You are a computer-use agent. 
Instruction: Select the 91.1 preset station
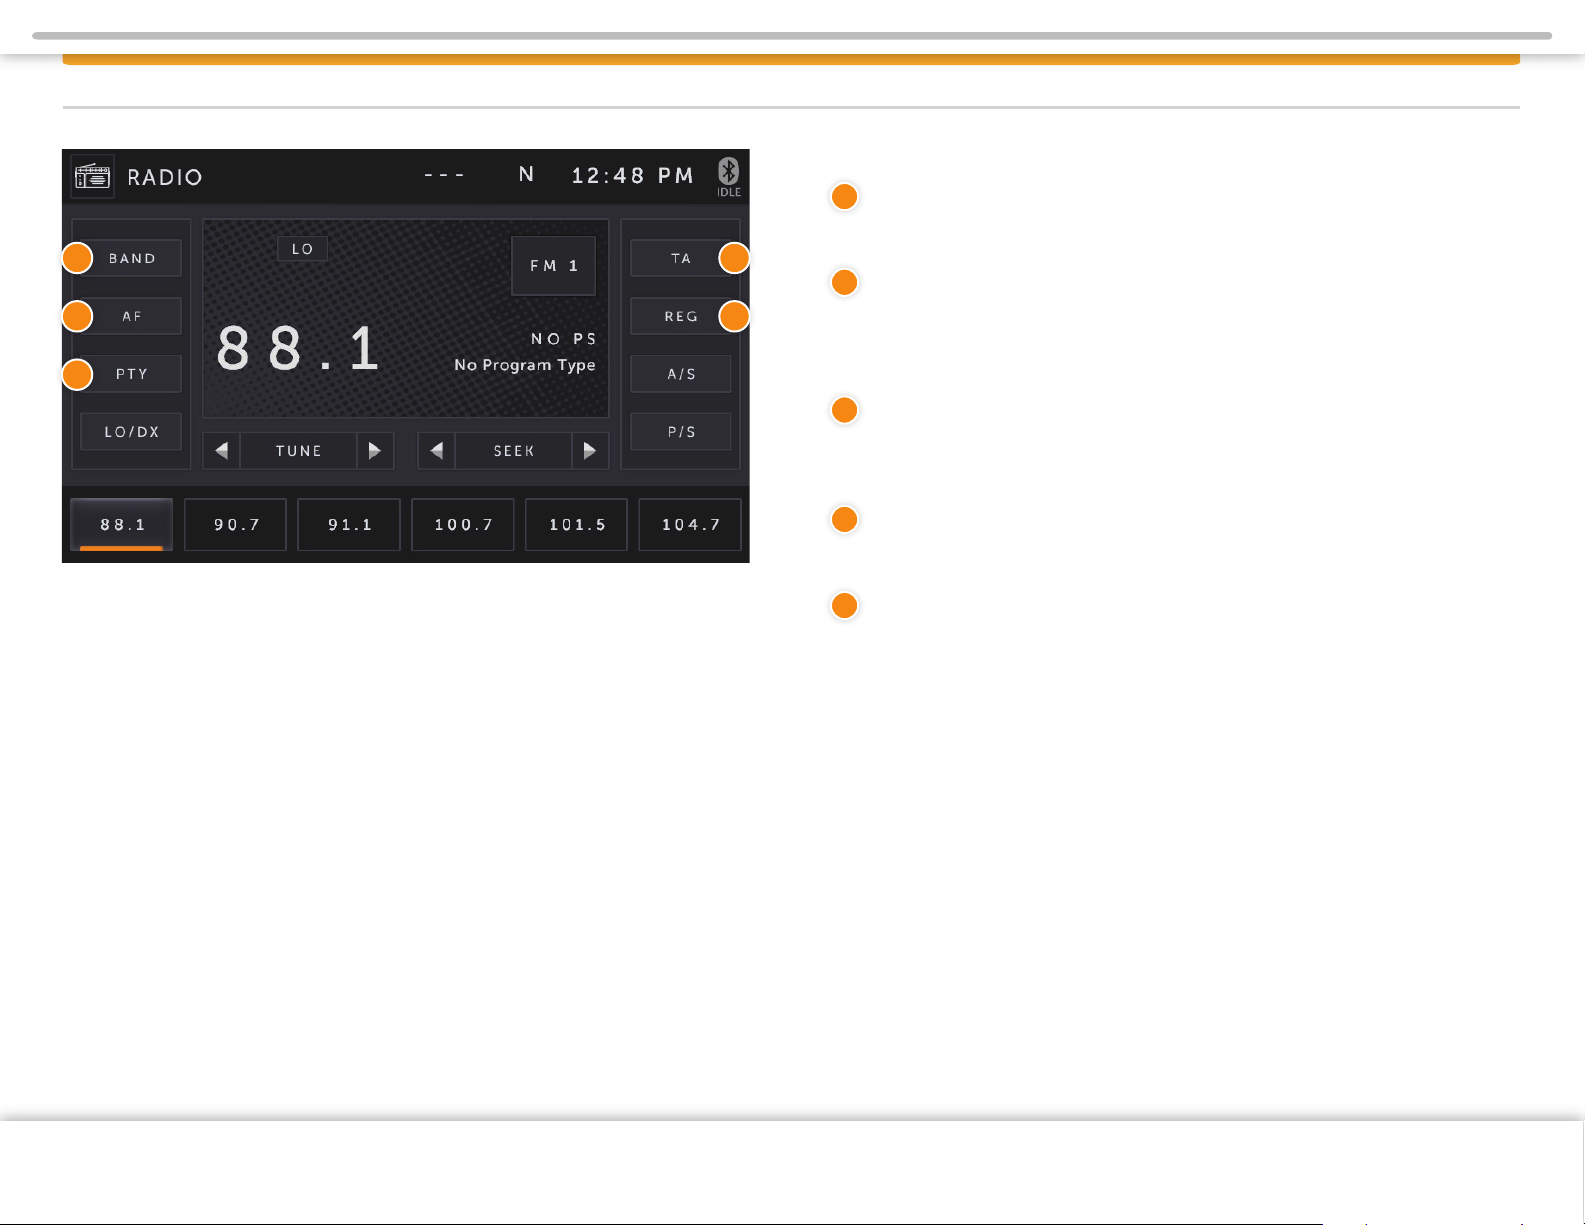click(349, 525)
